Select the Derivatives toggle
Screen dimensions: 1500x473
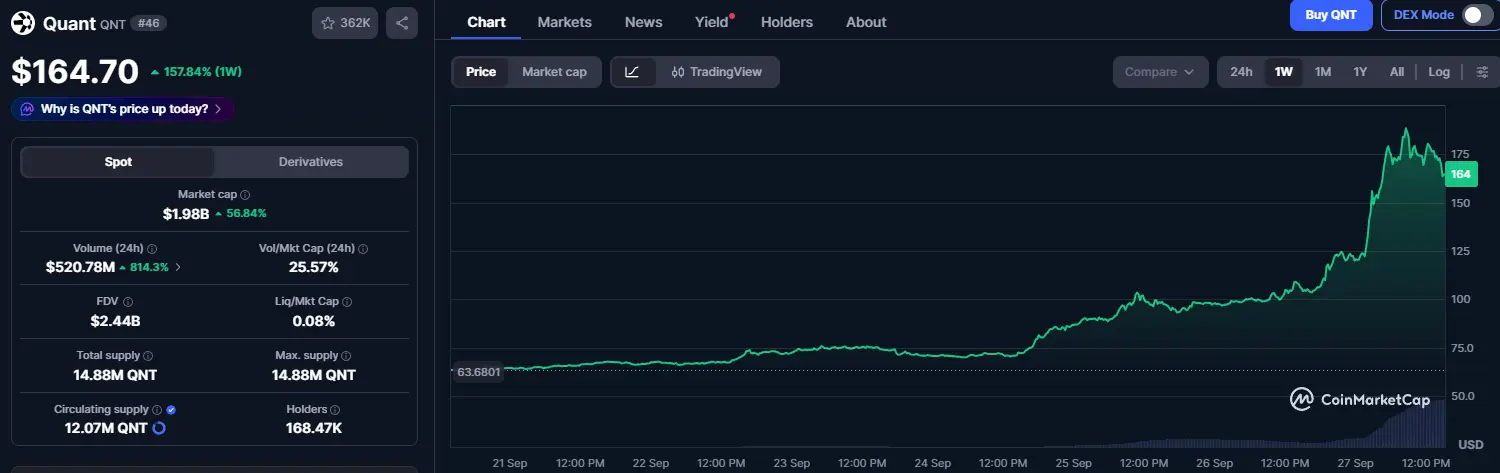(x=311, y=162)
